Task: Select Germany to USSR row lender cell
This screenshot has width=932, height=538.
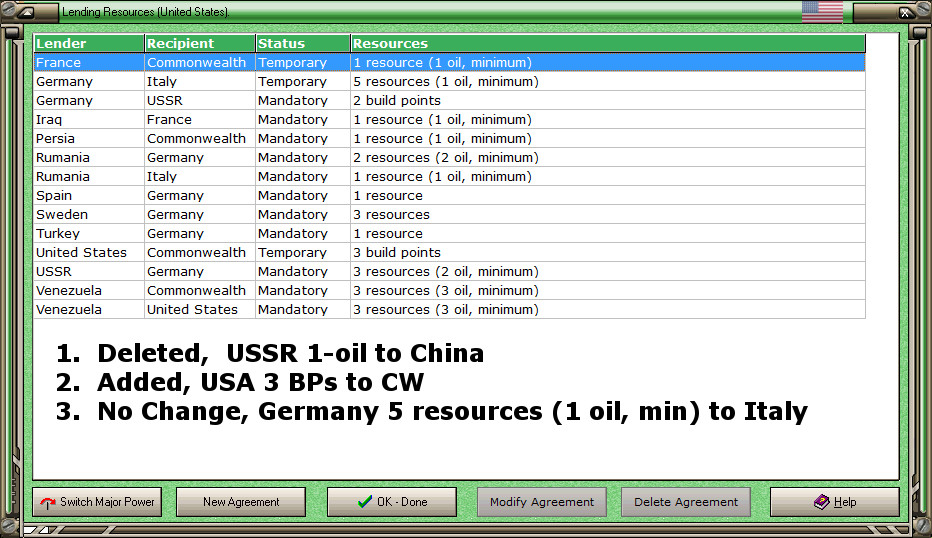Action: 89,100
